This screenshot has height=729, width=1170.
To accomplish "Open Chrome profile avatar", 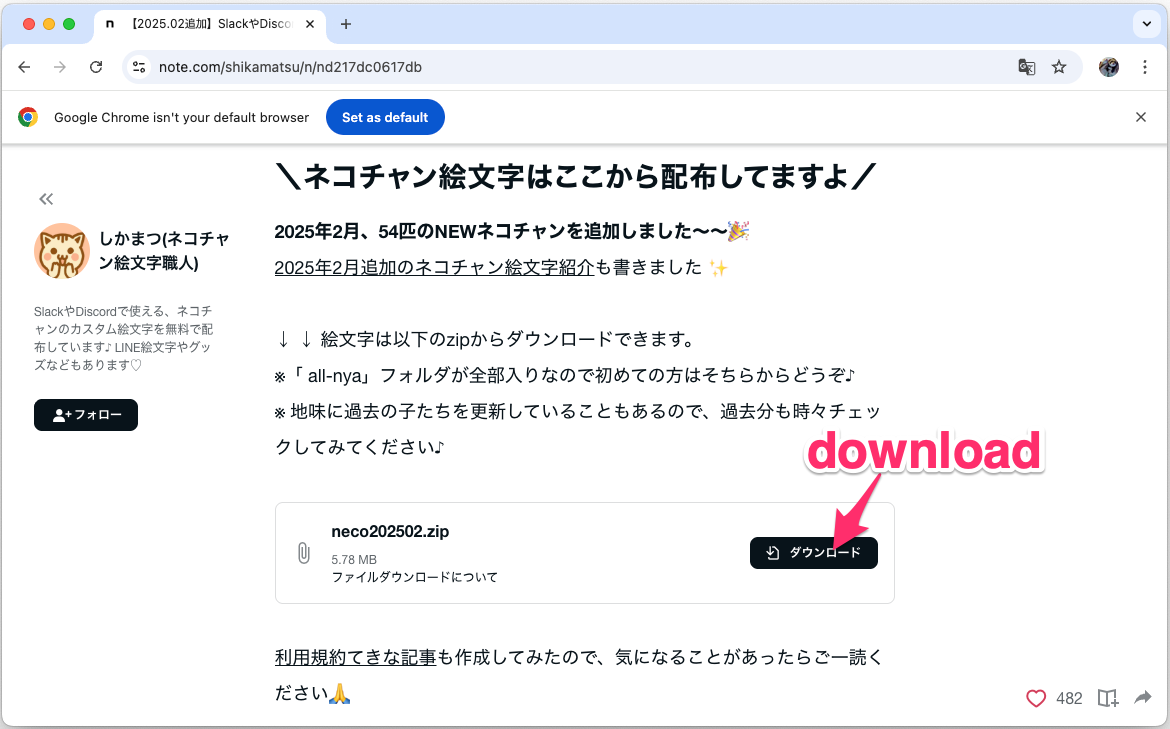I will coord(1108,67).
